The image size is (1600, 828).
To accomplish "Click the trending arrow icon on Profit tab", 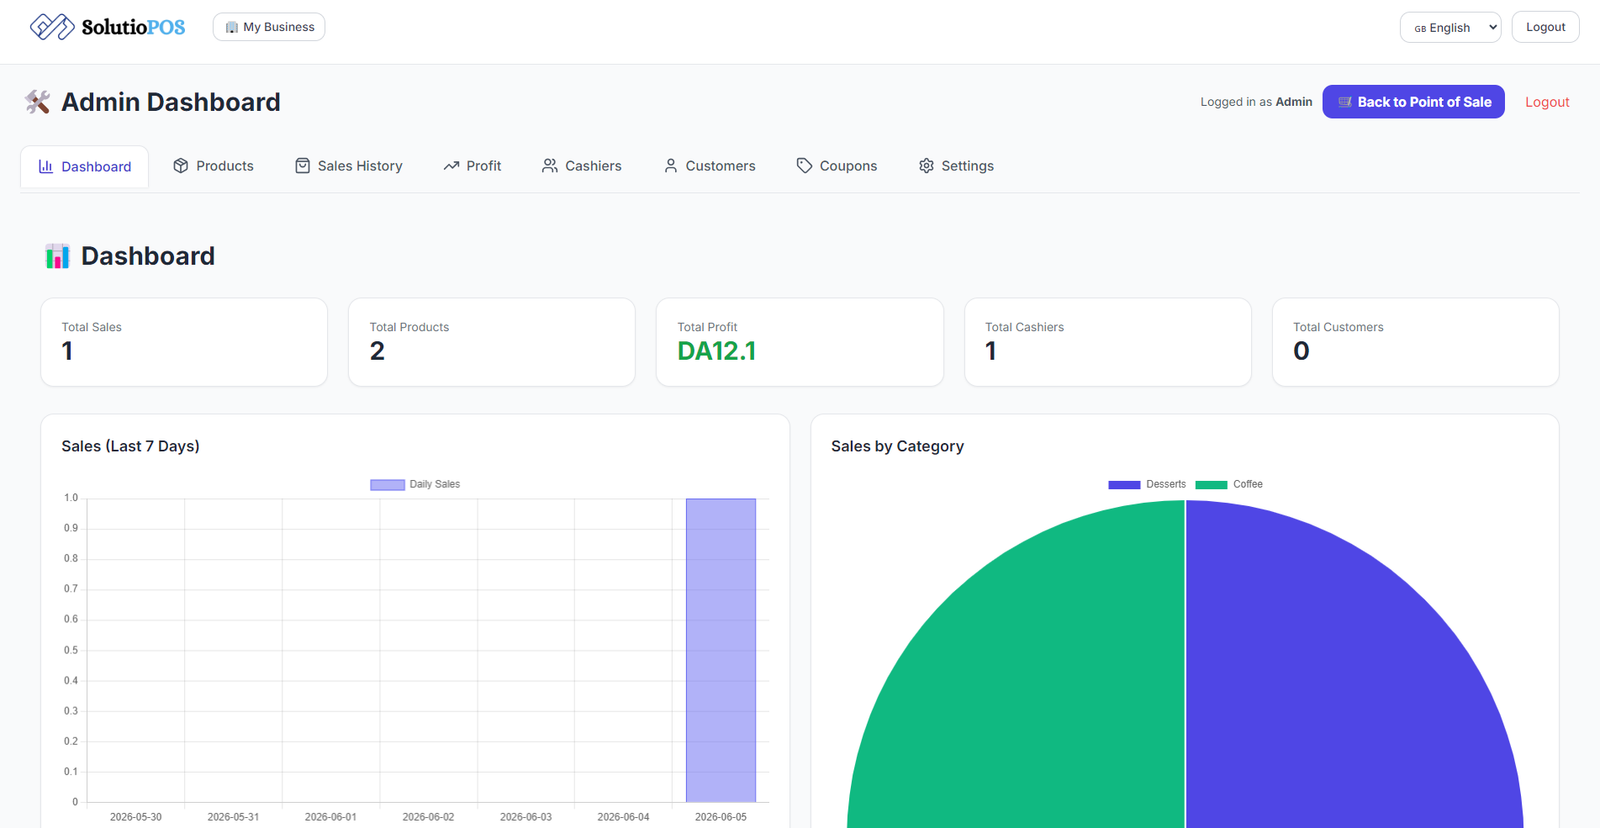I will pos(451,166).
